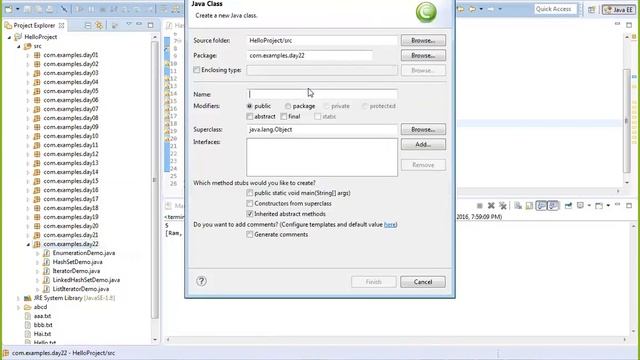
Task: Uncheck Inherited abstract methods option
Action: coord(249,213)
